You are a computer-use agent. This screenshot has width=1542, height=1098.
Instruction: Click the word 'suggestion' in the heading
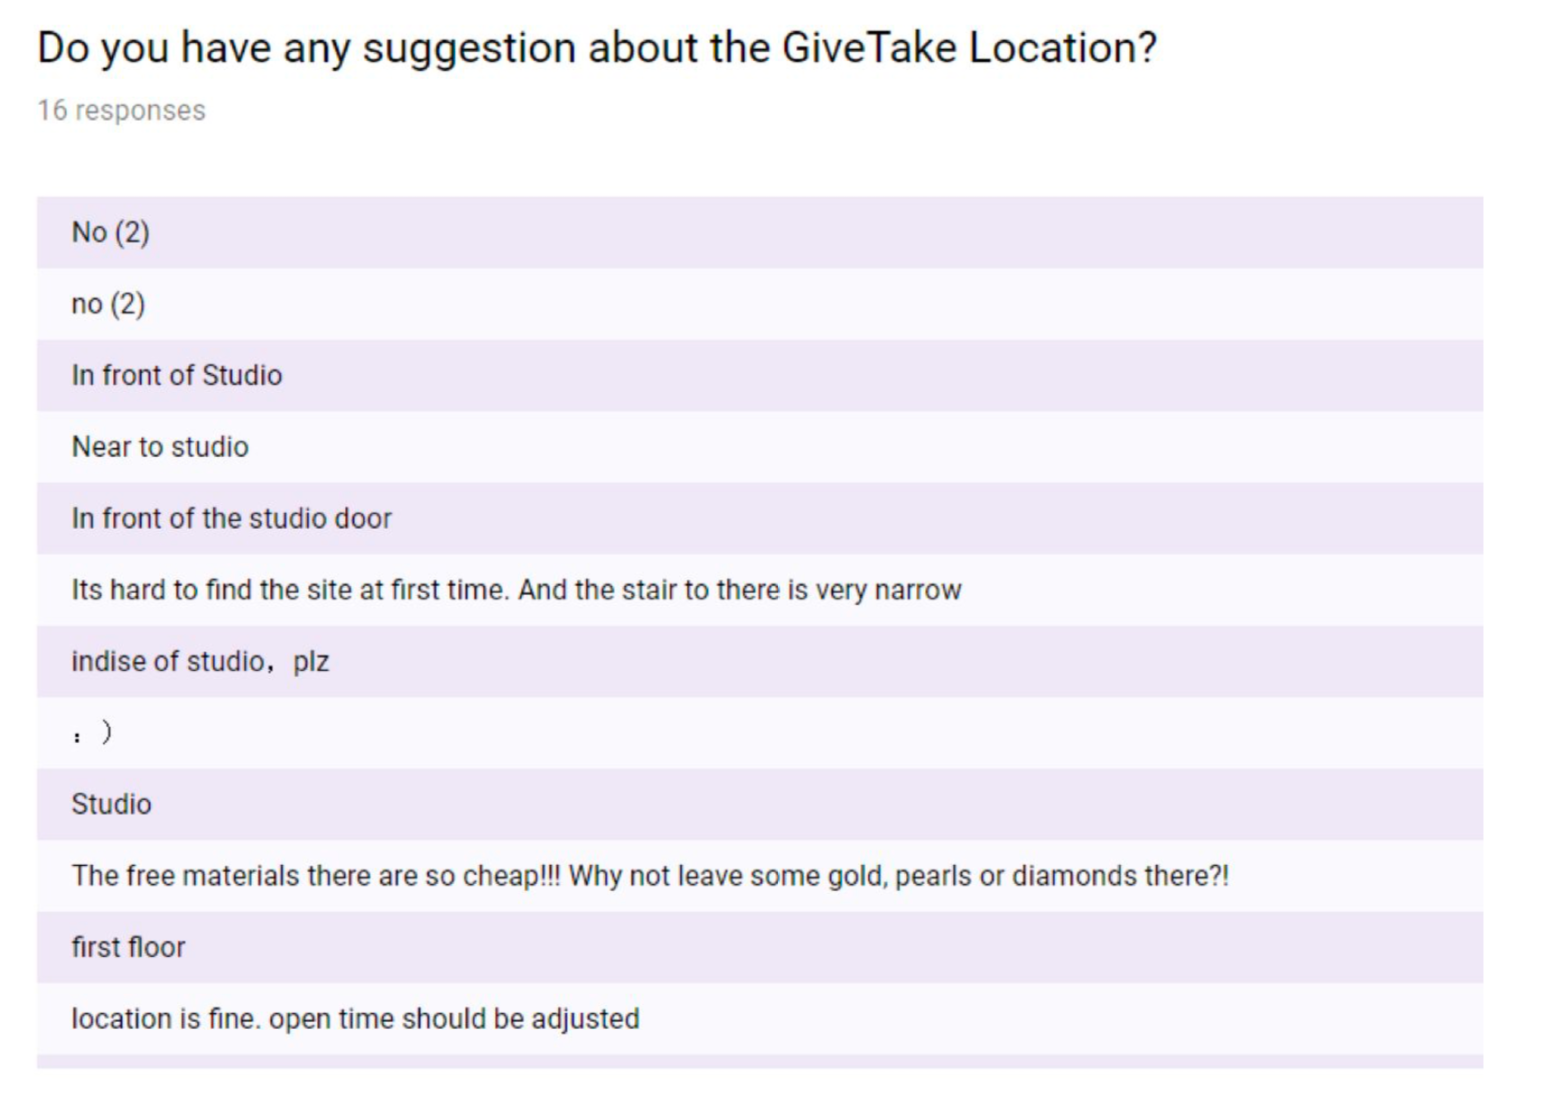click(468, 50)
